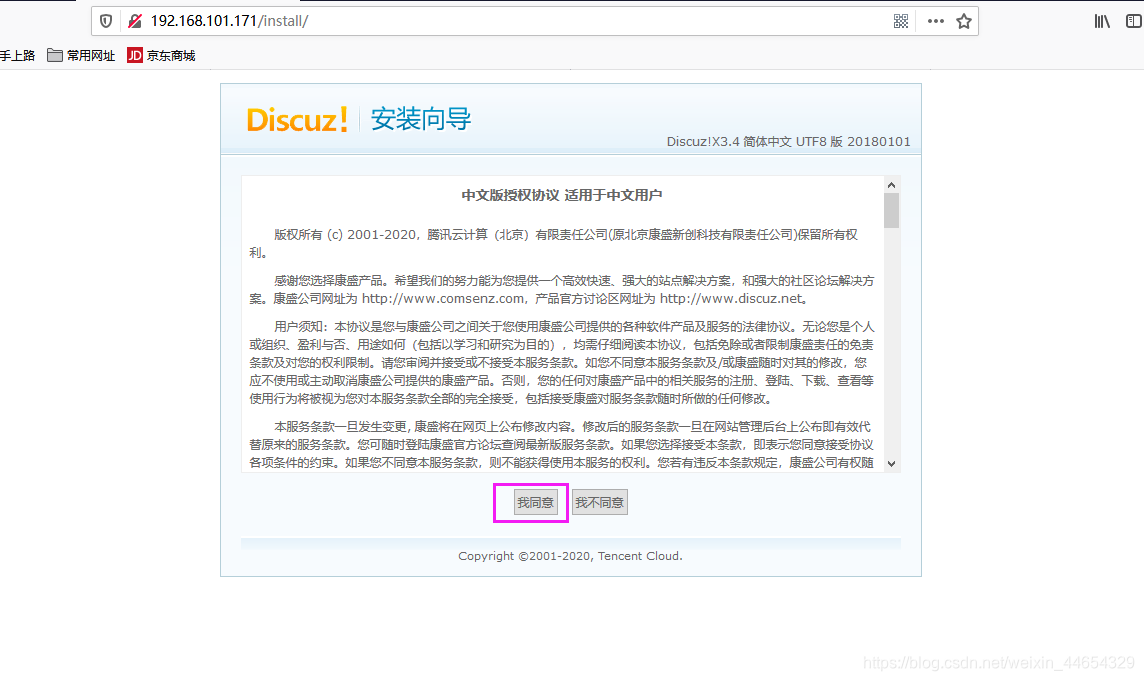
Task: Click the 用户须知 paragraph text
Action: click(562, 362)
